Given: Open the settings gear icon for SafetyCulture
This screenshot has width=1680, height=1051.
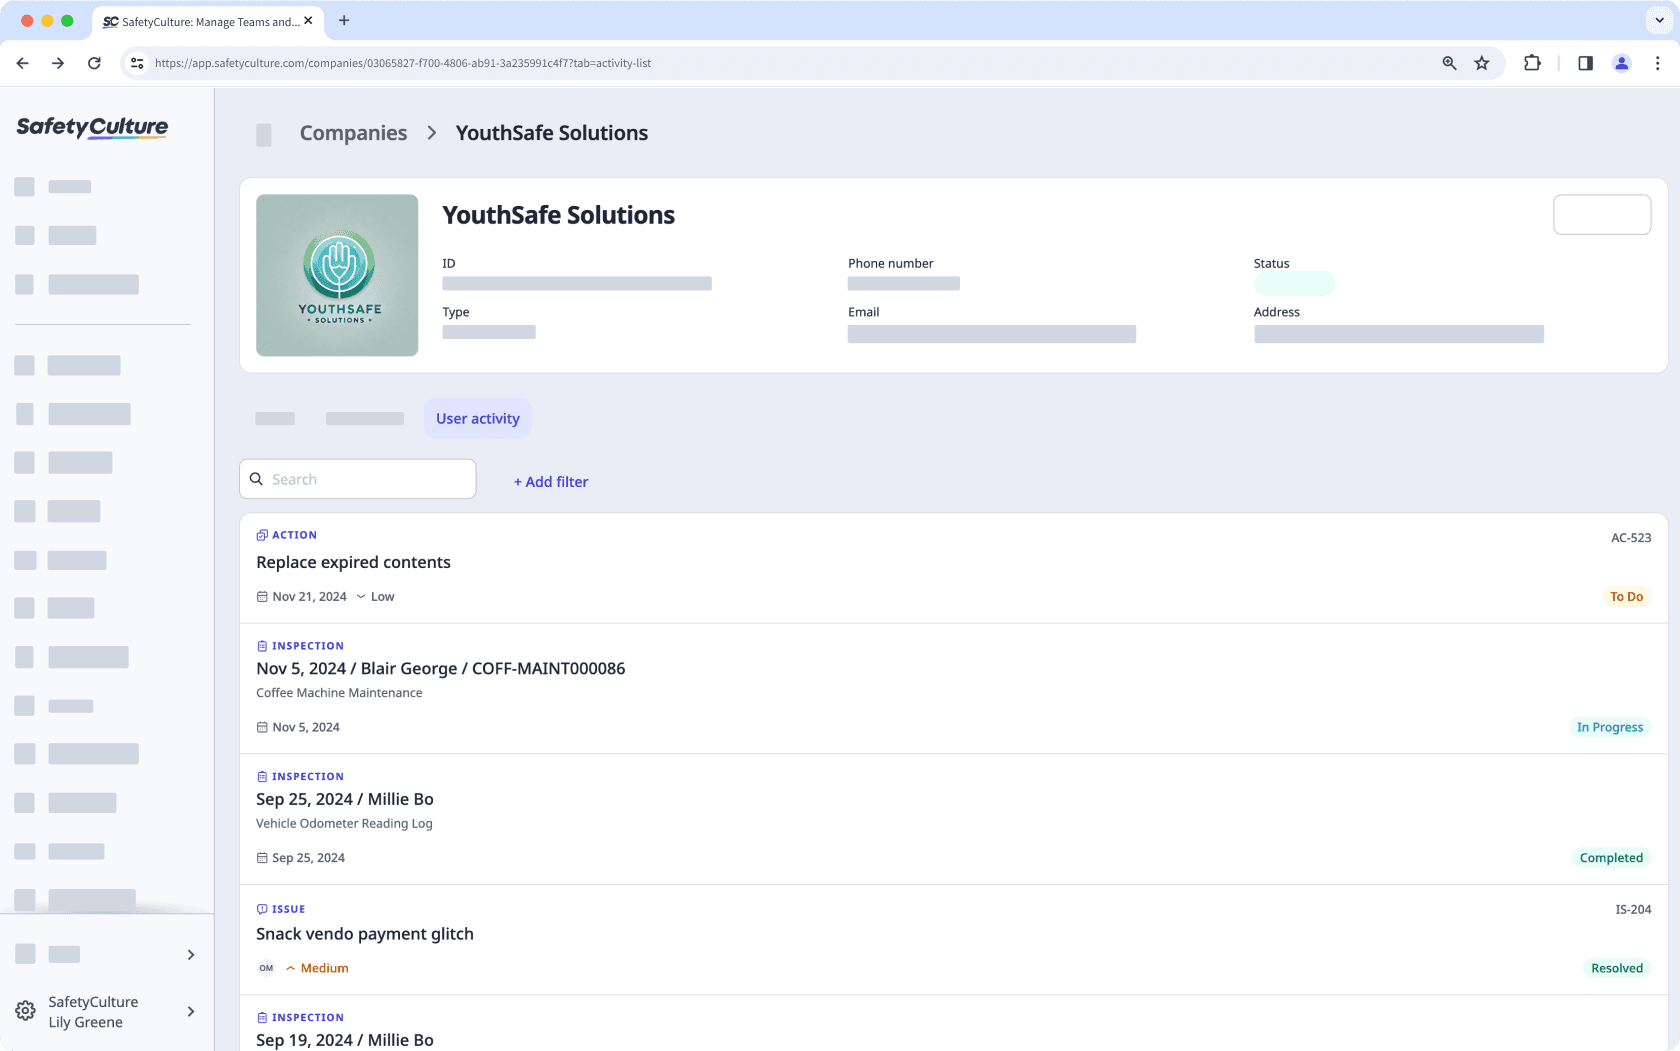Looking at the screenshot, I should coord(25,1011).
